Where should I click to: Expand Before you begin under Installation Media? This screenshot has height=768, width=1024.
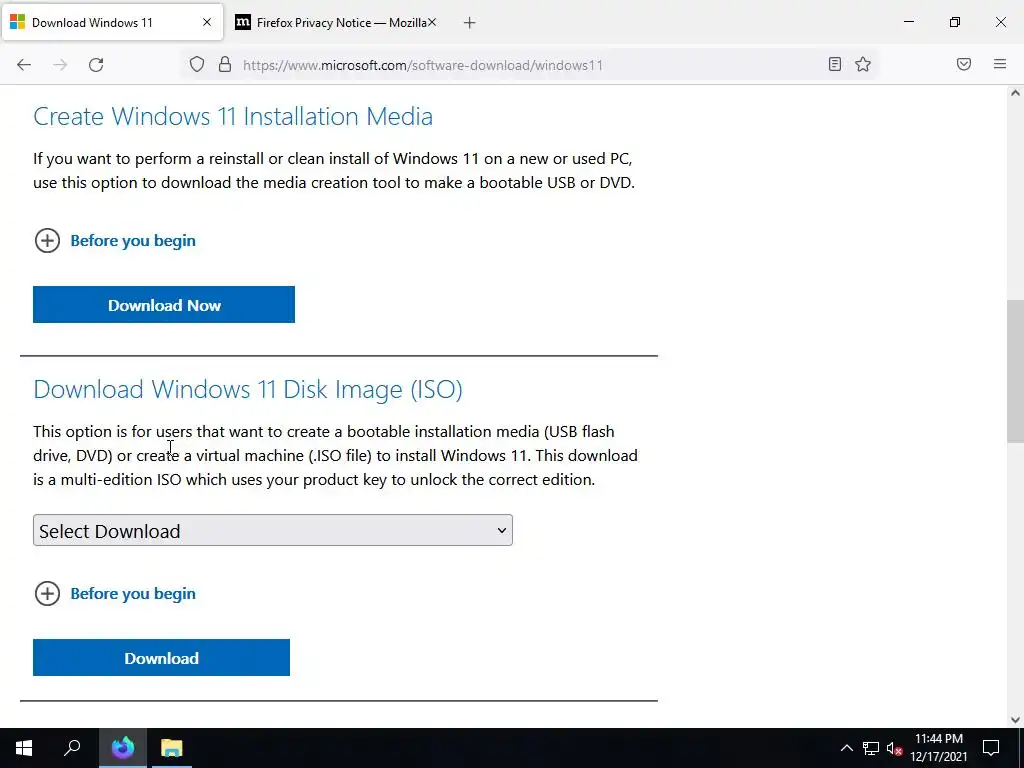pos(115,241)
